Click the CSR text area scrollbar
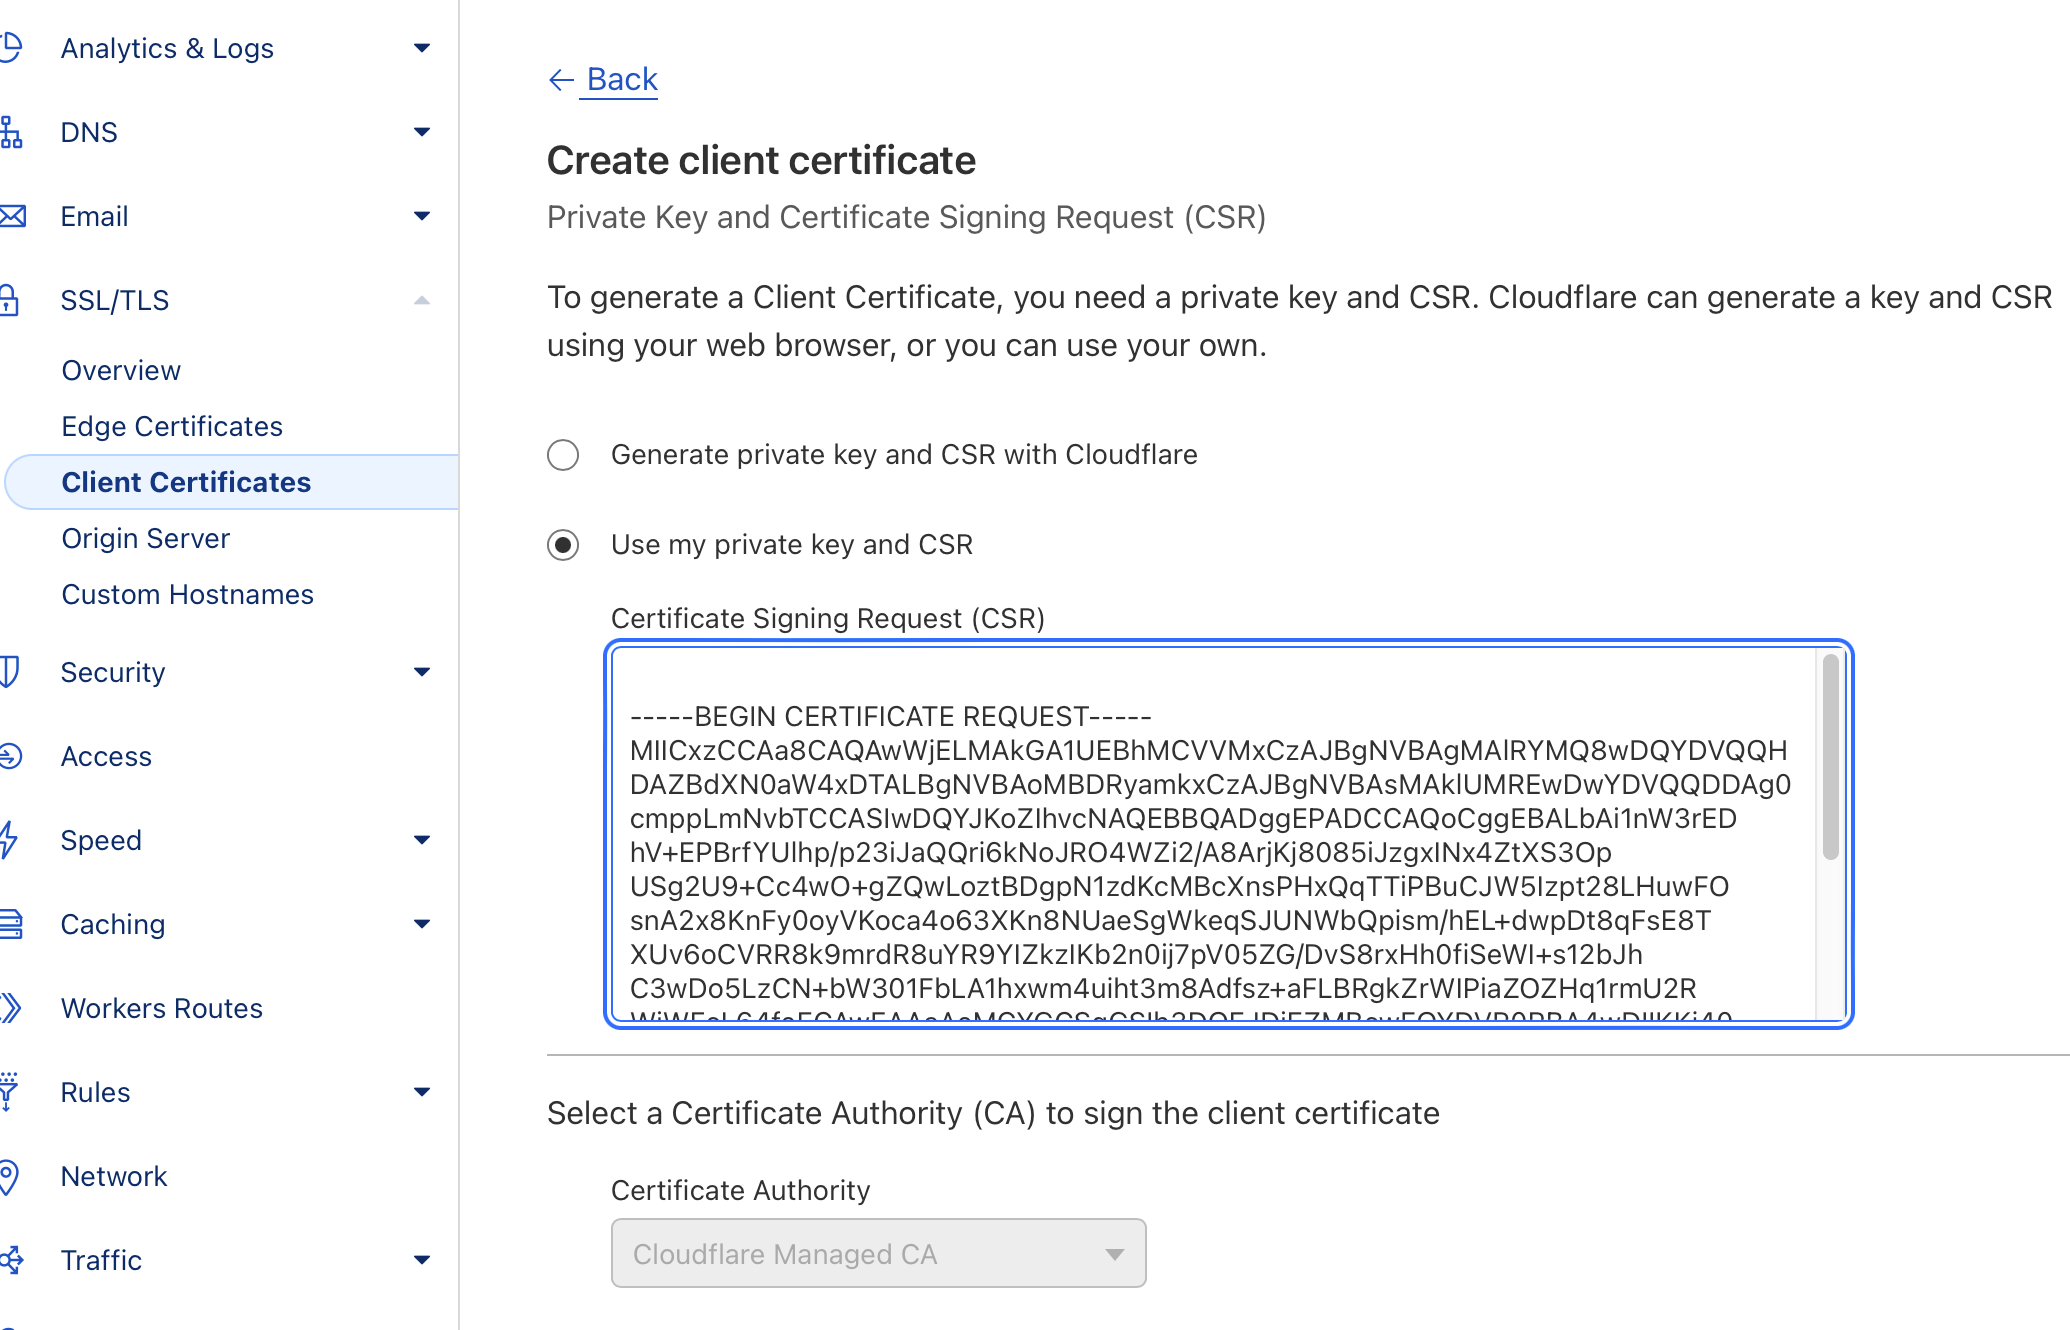 pyautogui.click(x=1830, y=757)
